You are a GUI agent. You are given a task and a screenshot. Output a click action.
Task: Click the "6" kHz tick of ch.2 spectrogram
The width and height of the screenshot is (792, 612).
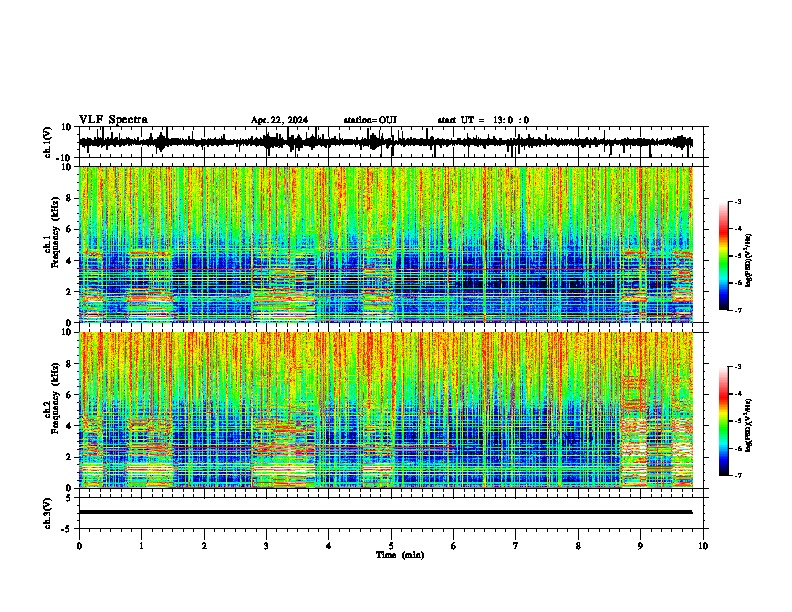tap(69, 395)
